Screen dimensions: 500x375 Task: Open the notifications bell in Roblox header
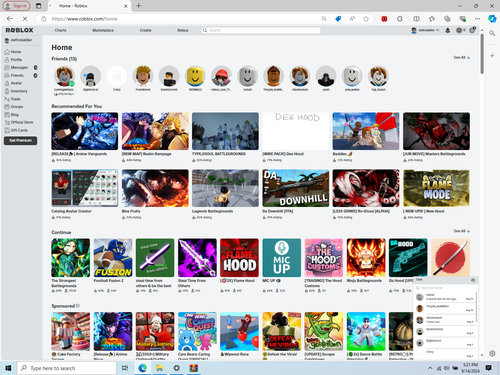(x=448, y=30)
